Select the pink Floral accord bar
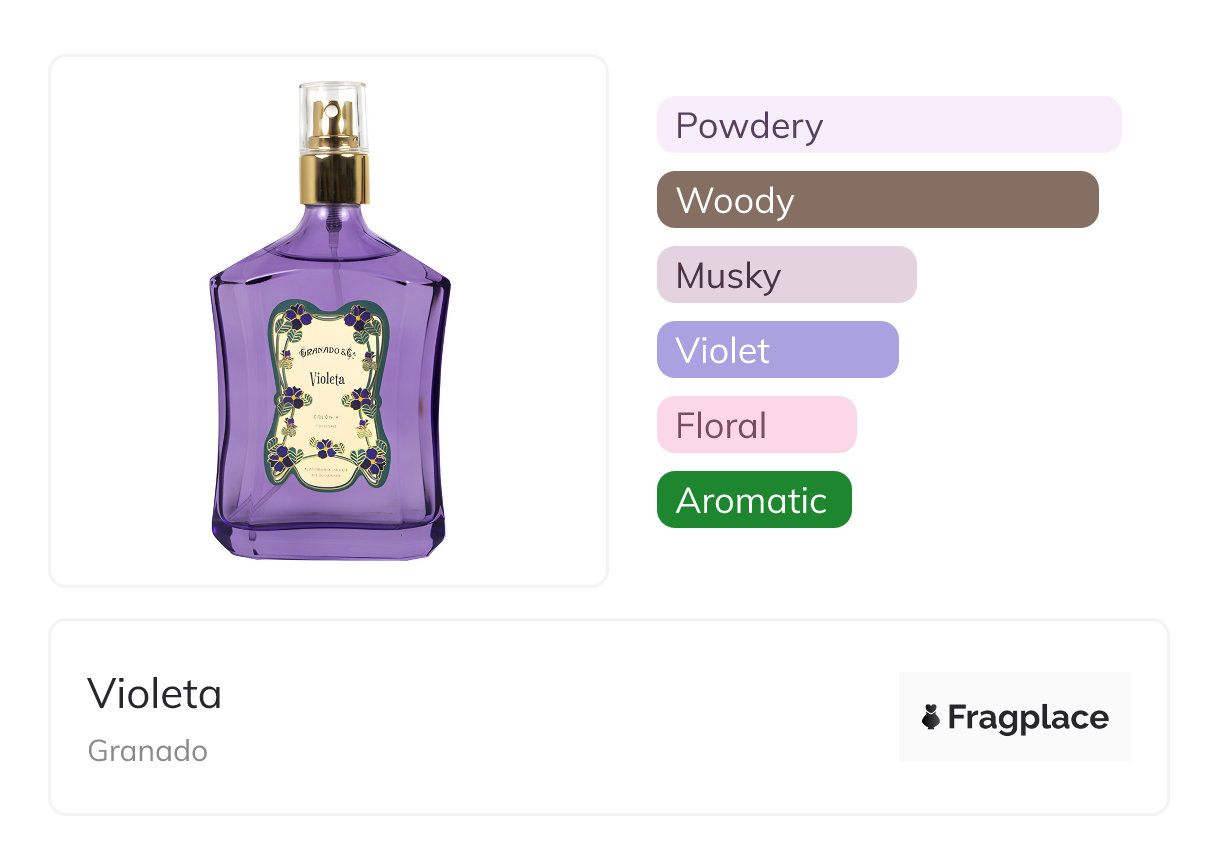This screenshot has height=864, width=1218. [x=756, y=425]
